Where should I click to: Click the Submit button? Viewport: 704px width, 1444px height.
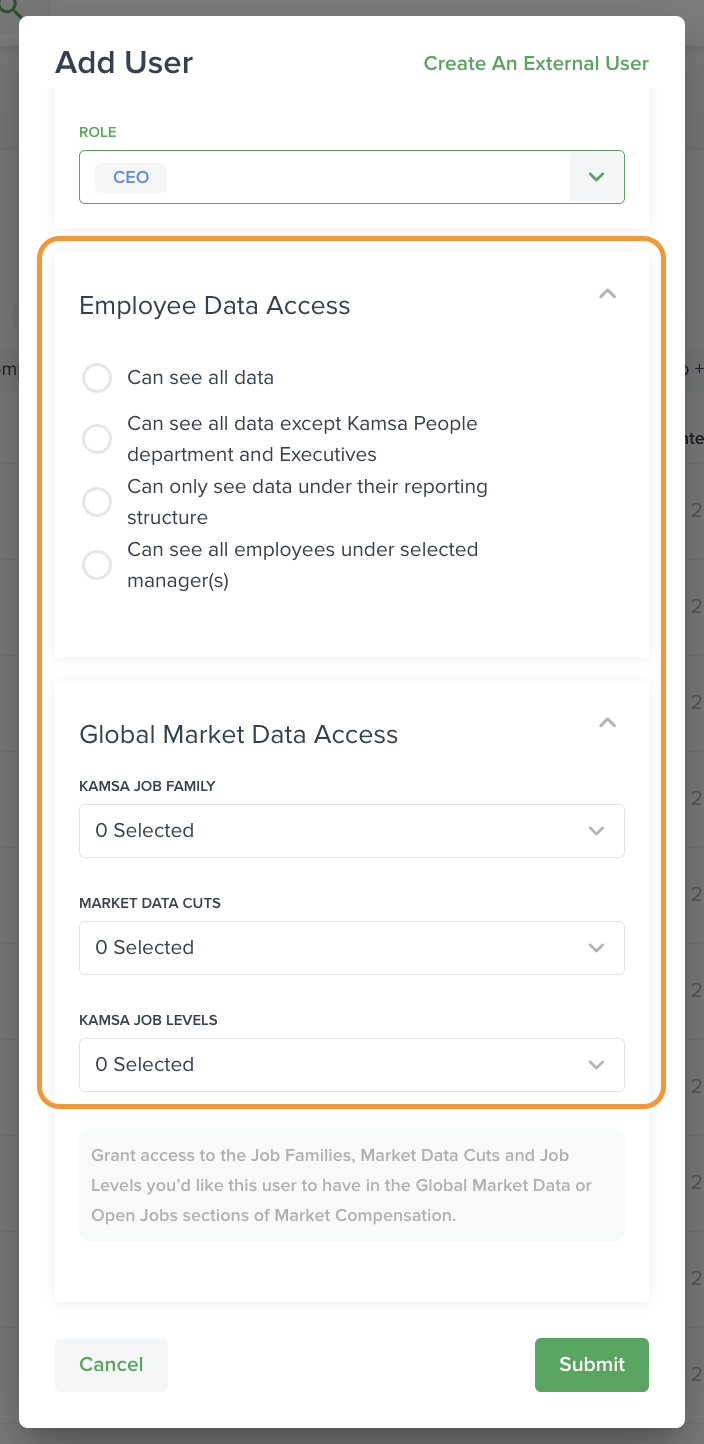point(592,1365)
